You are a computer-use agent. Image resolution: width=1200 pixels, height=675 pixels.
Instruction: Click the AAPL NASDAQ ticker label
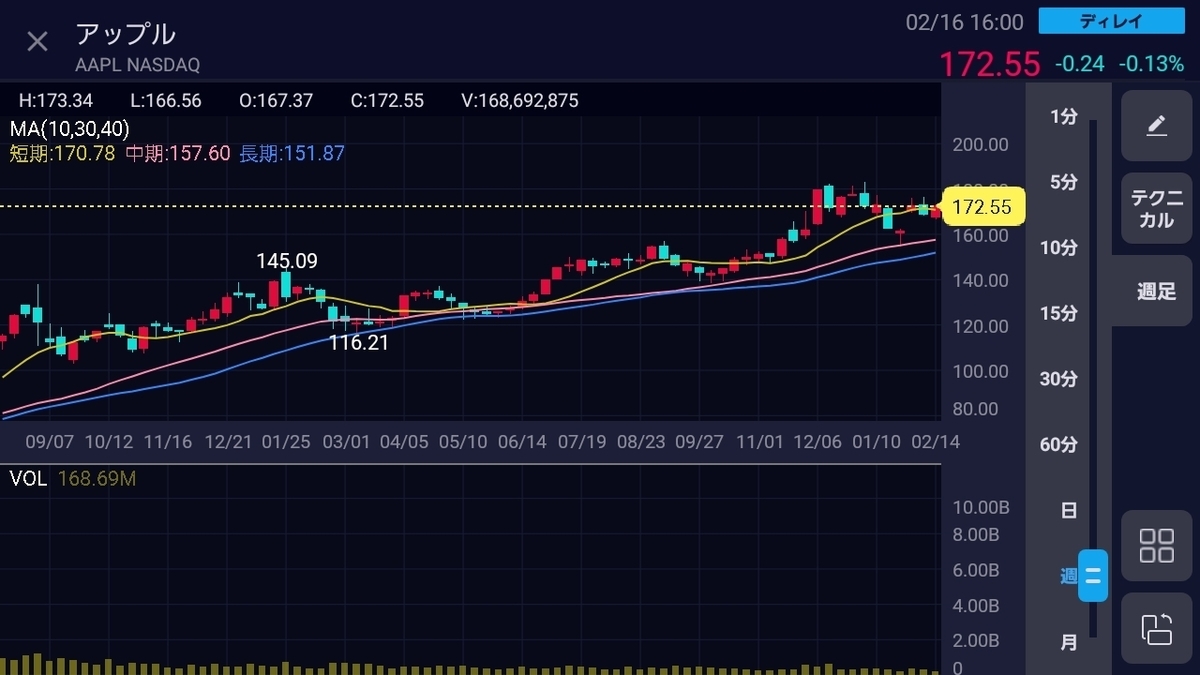[x=138, y=65]
